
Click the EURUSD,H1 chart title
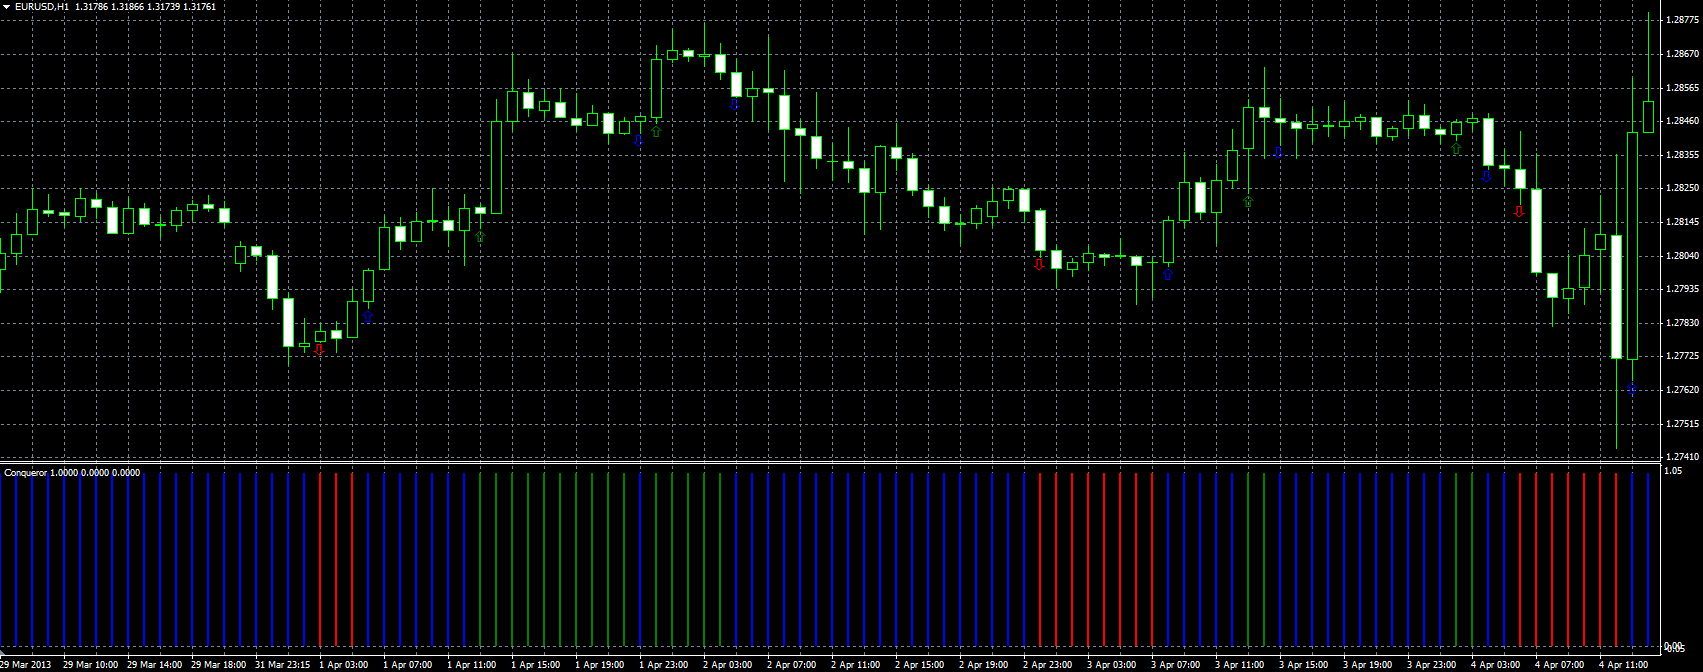[x=41, y=7]
